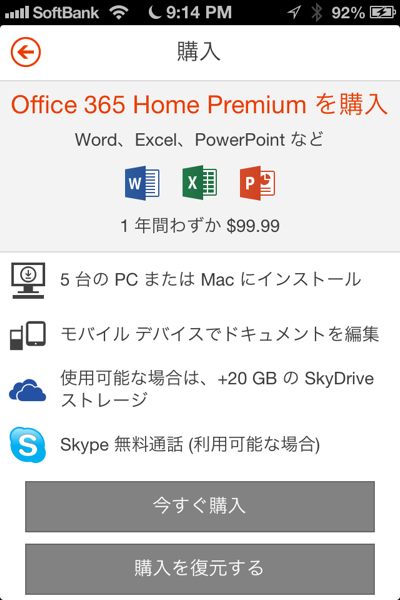The height and width of the screenshot is (600, 400).
Task: Tap the Word、Excel、PowerPoint subtitle text
Action: (x=199, y=139)
